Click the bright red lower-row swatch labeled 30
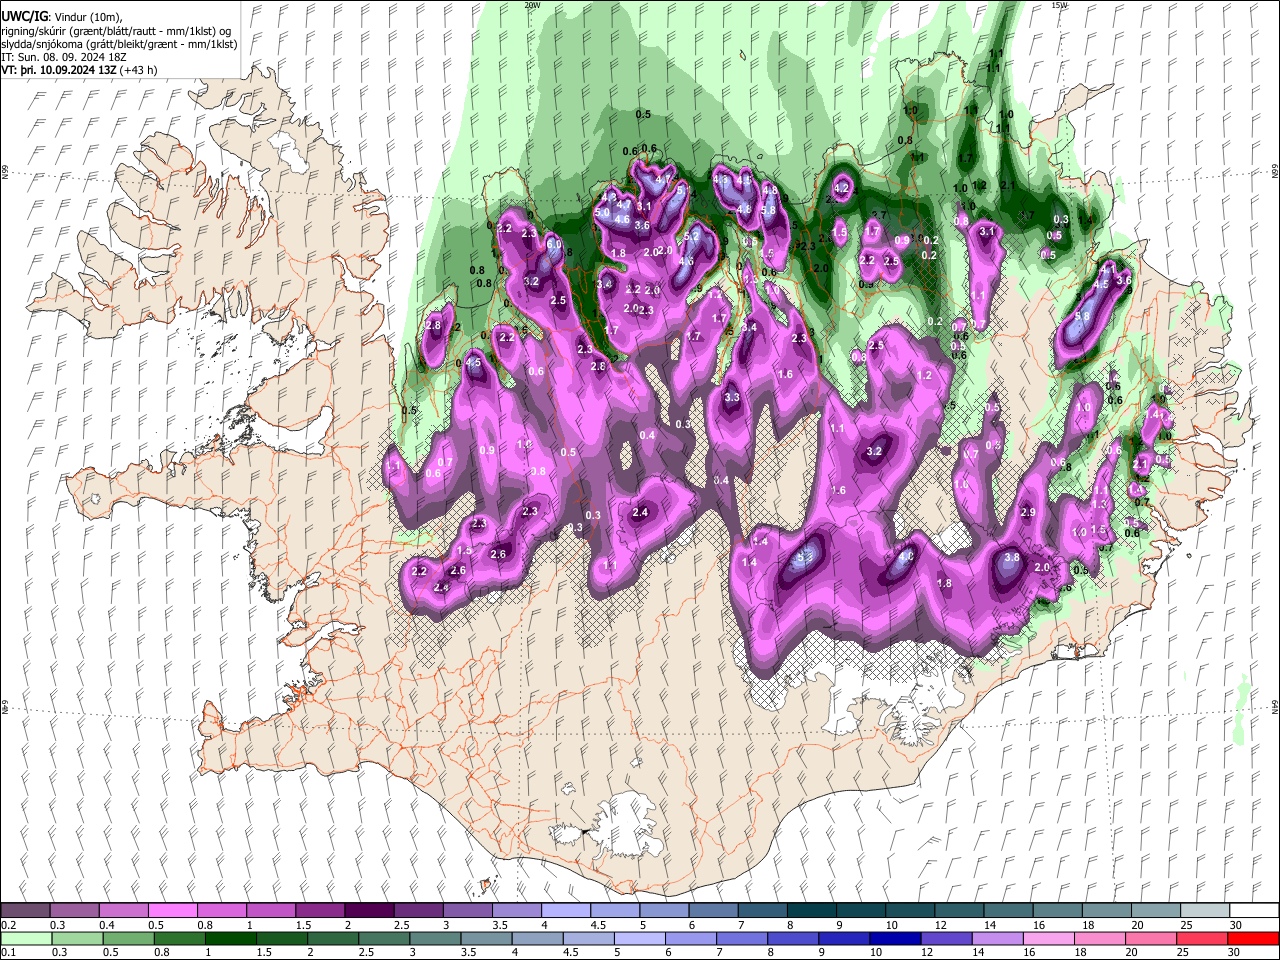 [x=1252, y=938]
